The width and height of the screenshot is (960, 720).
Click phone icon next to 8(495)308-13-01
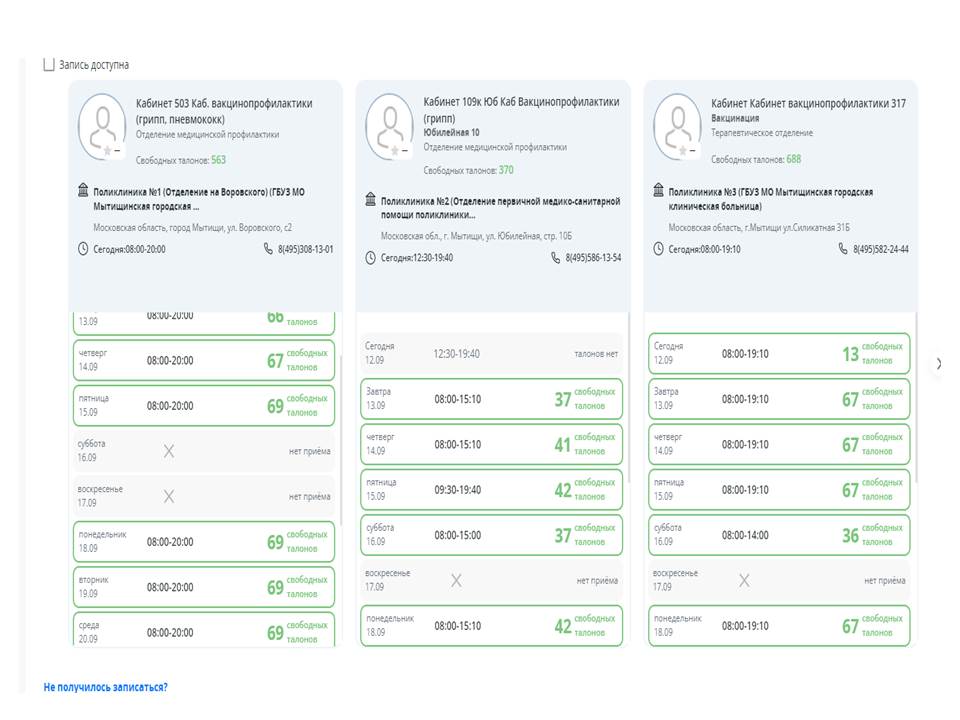pyautogui.click(x=268, y=248)
